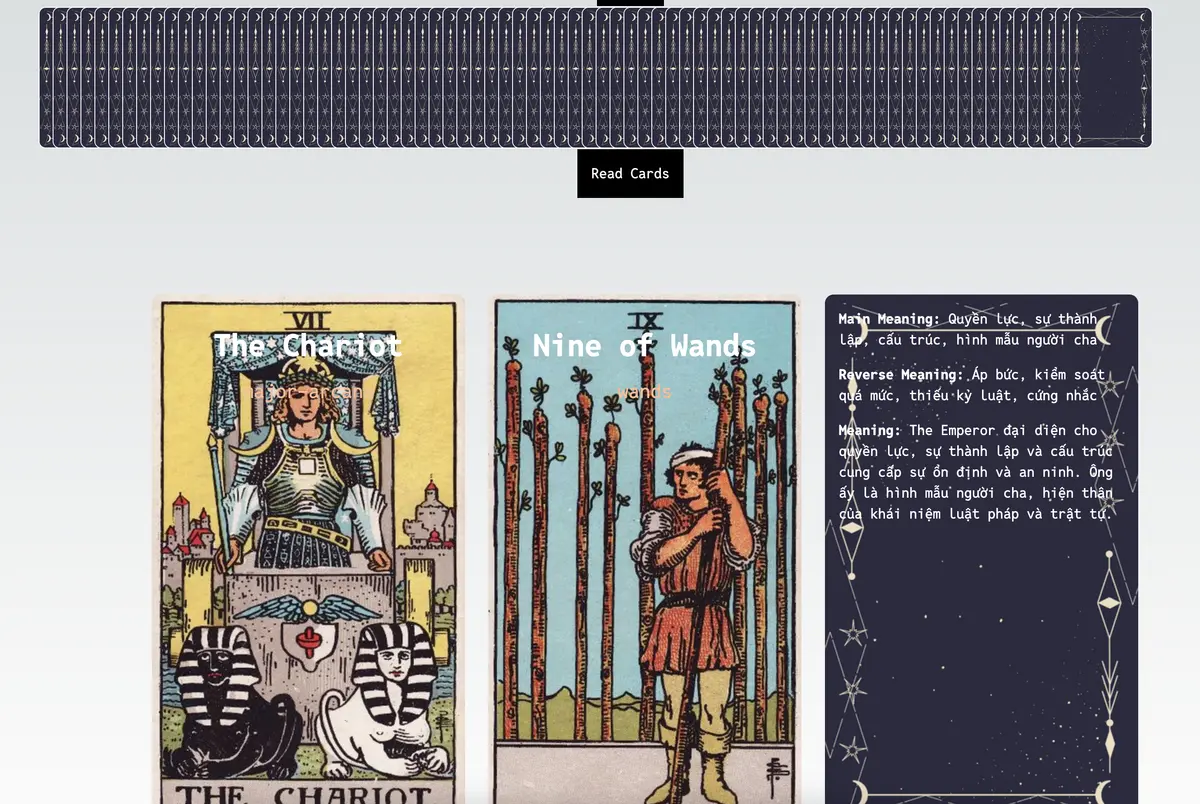Click the 'Meaning:' paragraph about The Emperor
The image size is (1200, 804).
pyautogui.click(x=976, y=472)
